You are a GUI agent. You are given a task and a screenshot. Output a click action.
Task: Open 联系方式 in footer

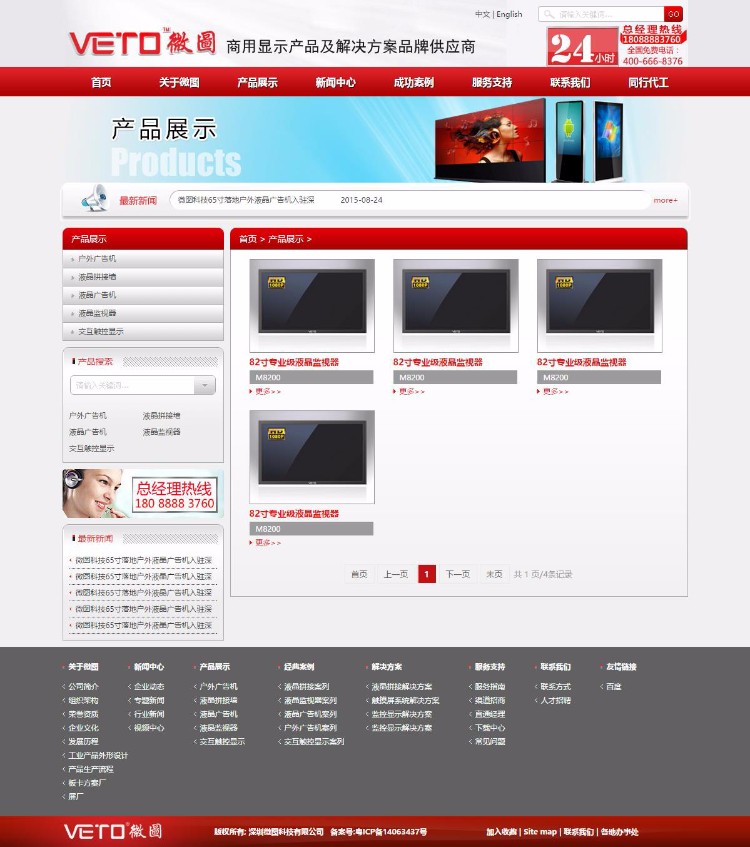click(x=555, y=687)
